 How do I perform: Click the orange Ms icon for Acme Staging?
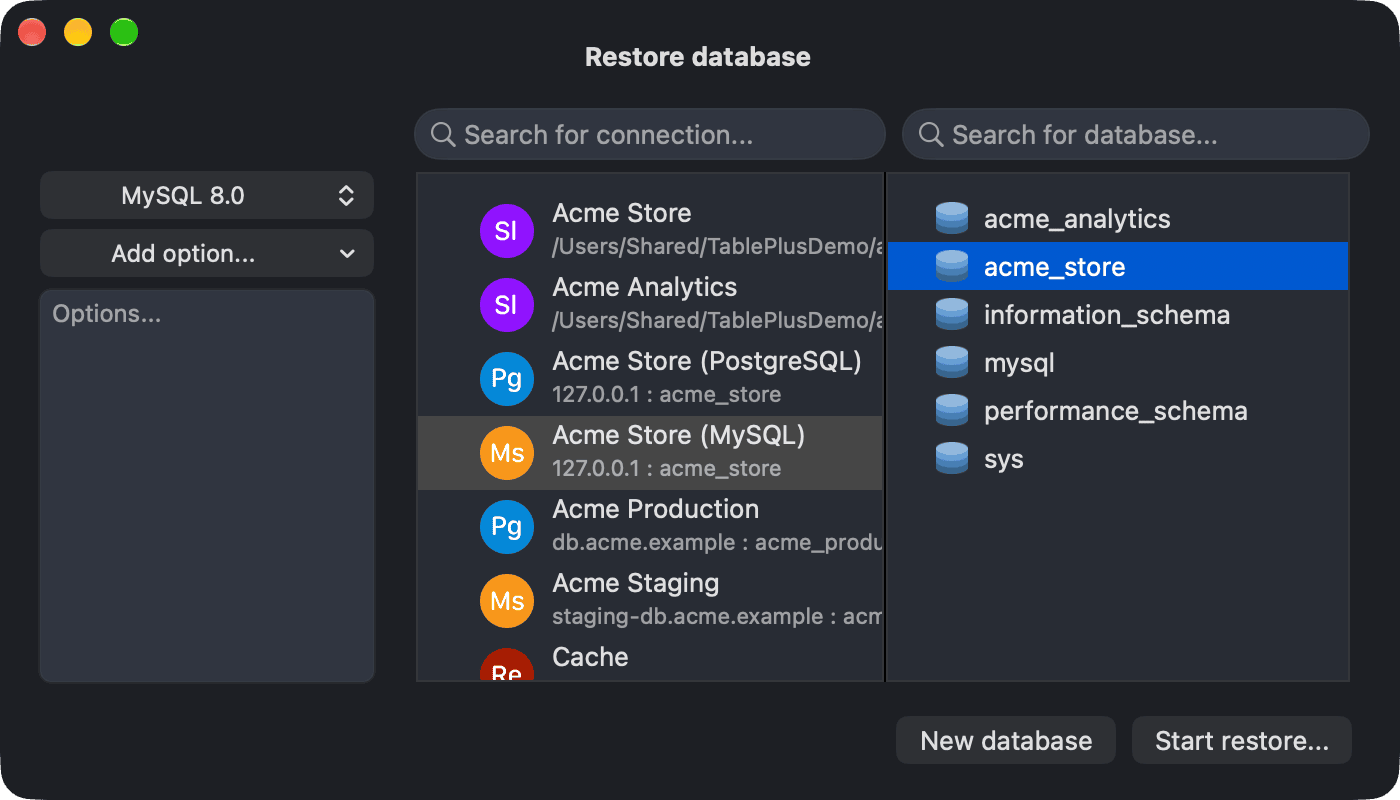click(x=506, y=601)
